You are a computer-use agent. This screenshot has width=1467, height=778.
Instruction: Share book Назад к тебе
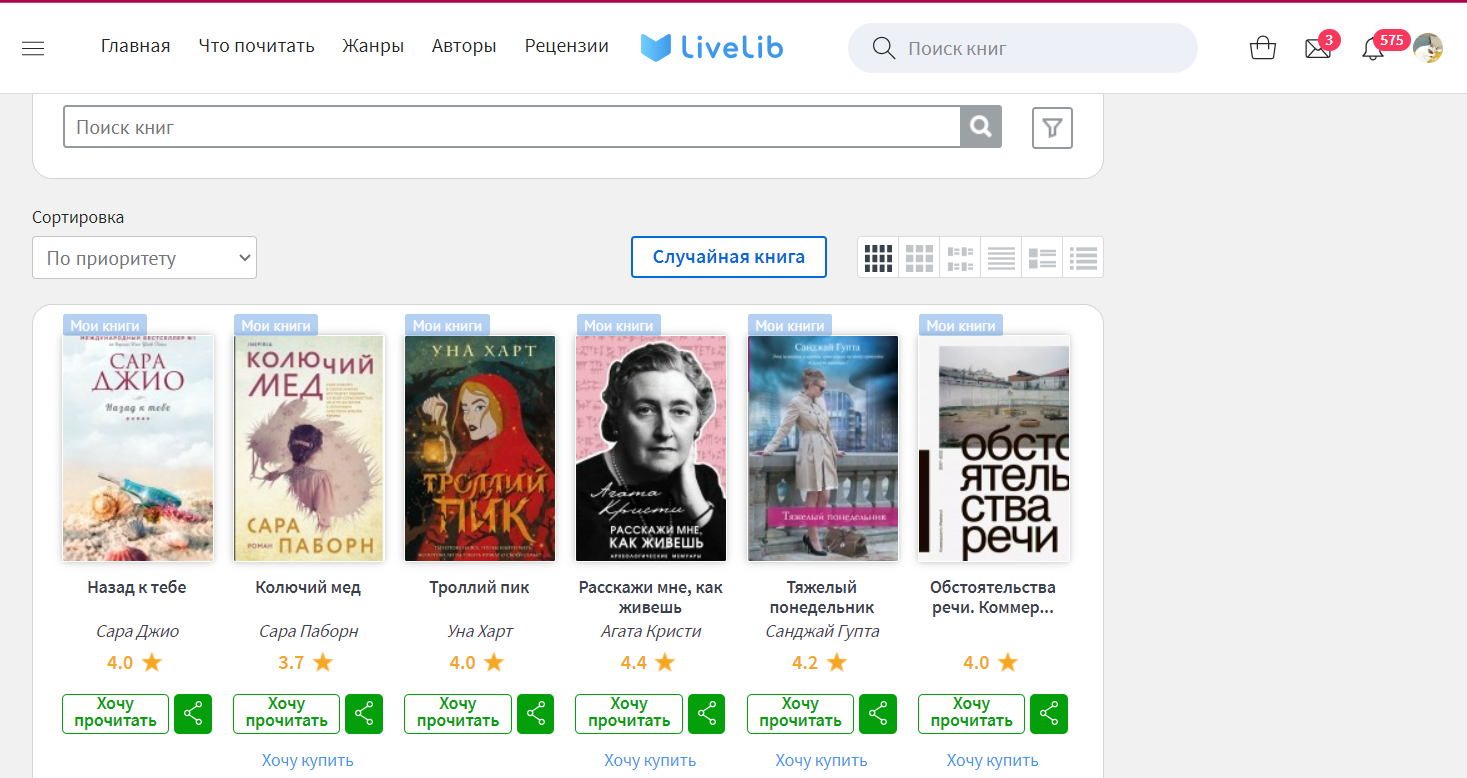(193, 714)
